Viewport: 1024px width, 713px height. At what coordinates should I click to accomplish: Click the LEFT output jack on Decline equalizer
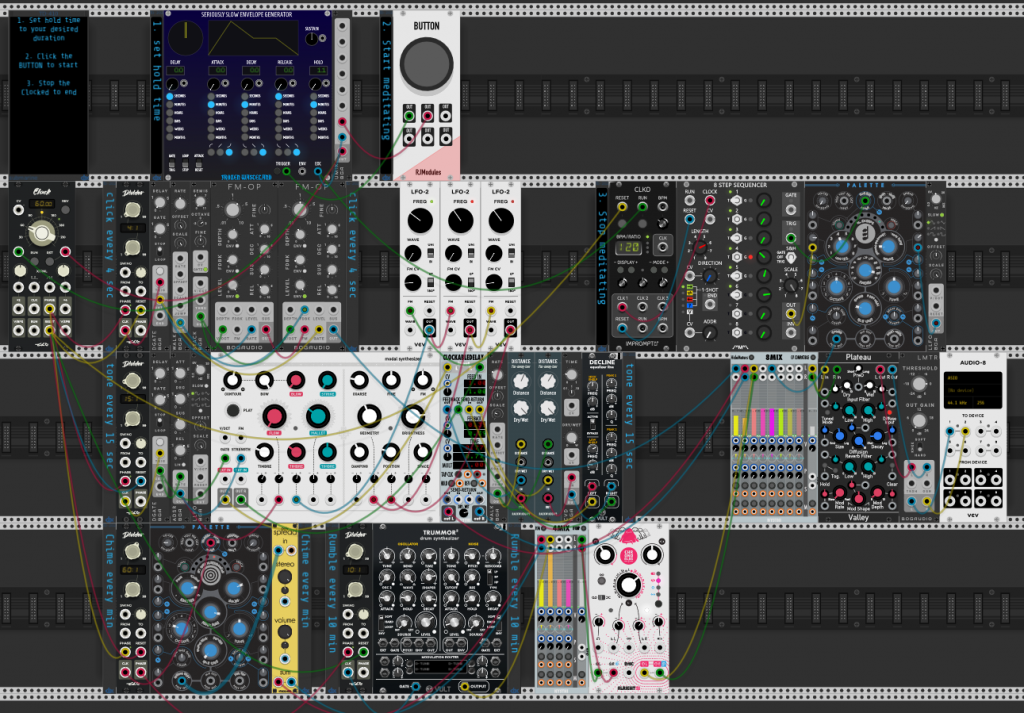pos(592,501)
